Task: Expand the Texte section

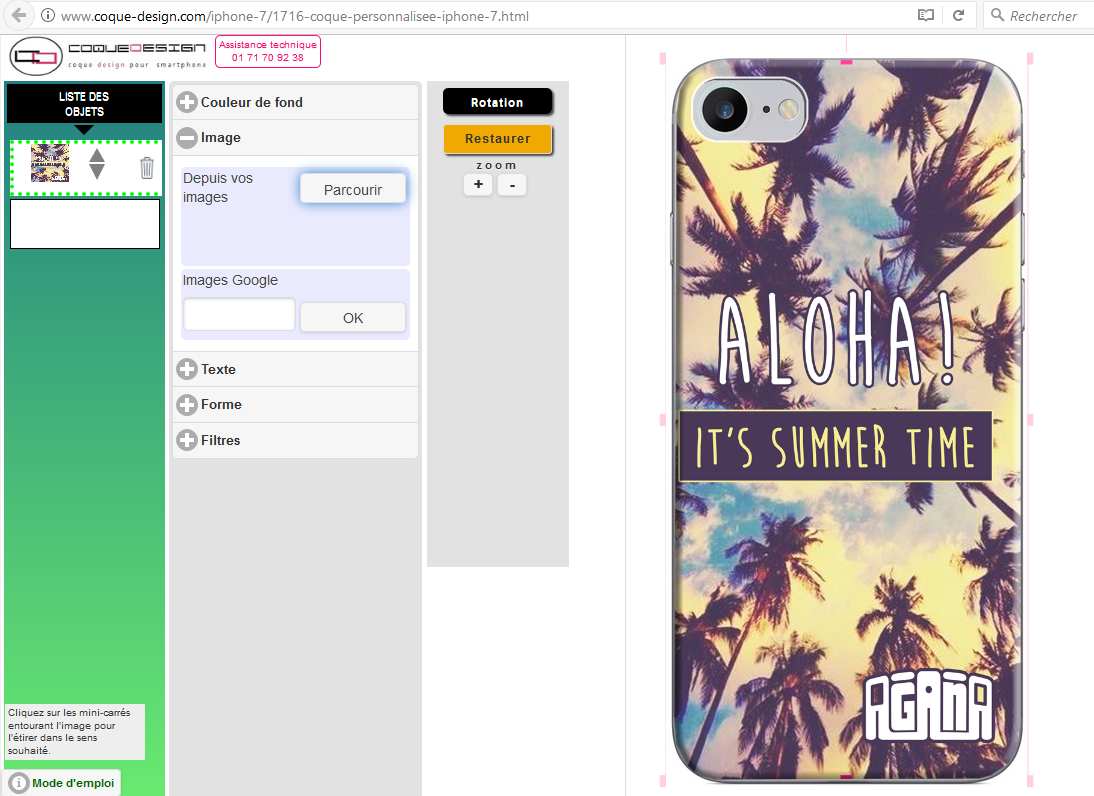Action: 295,369
